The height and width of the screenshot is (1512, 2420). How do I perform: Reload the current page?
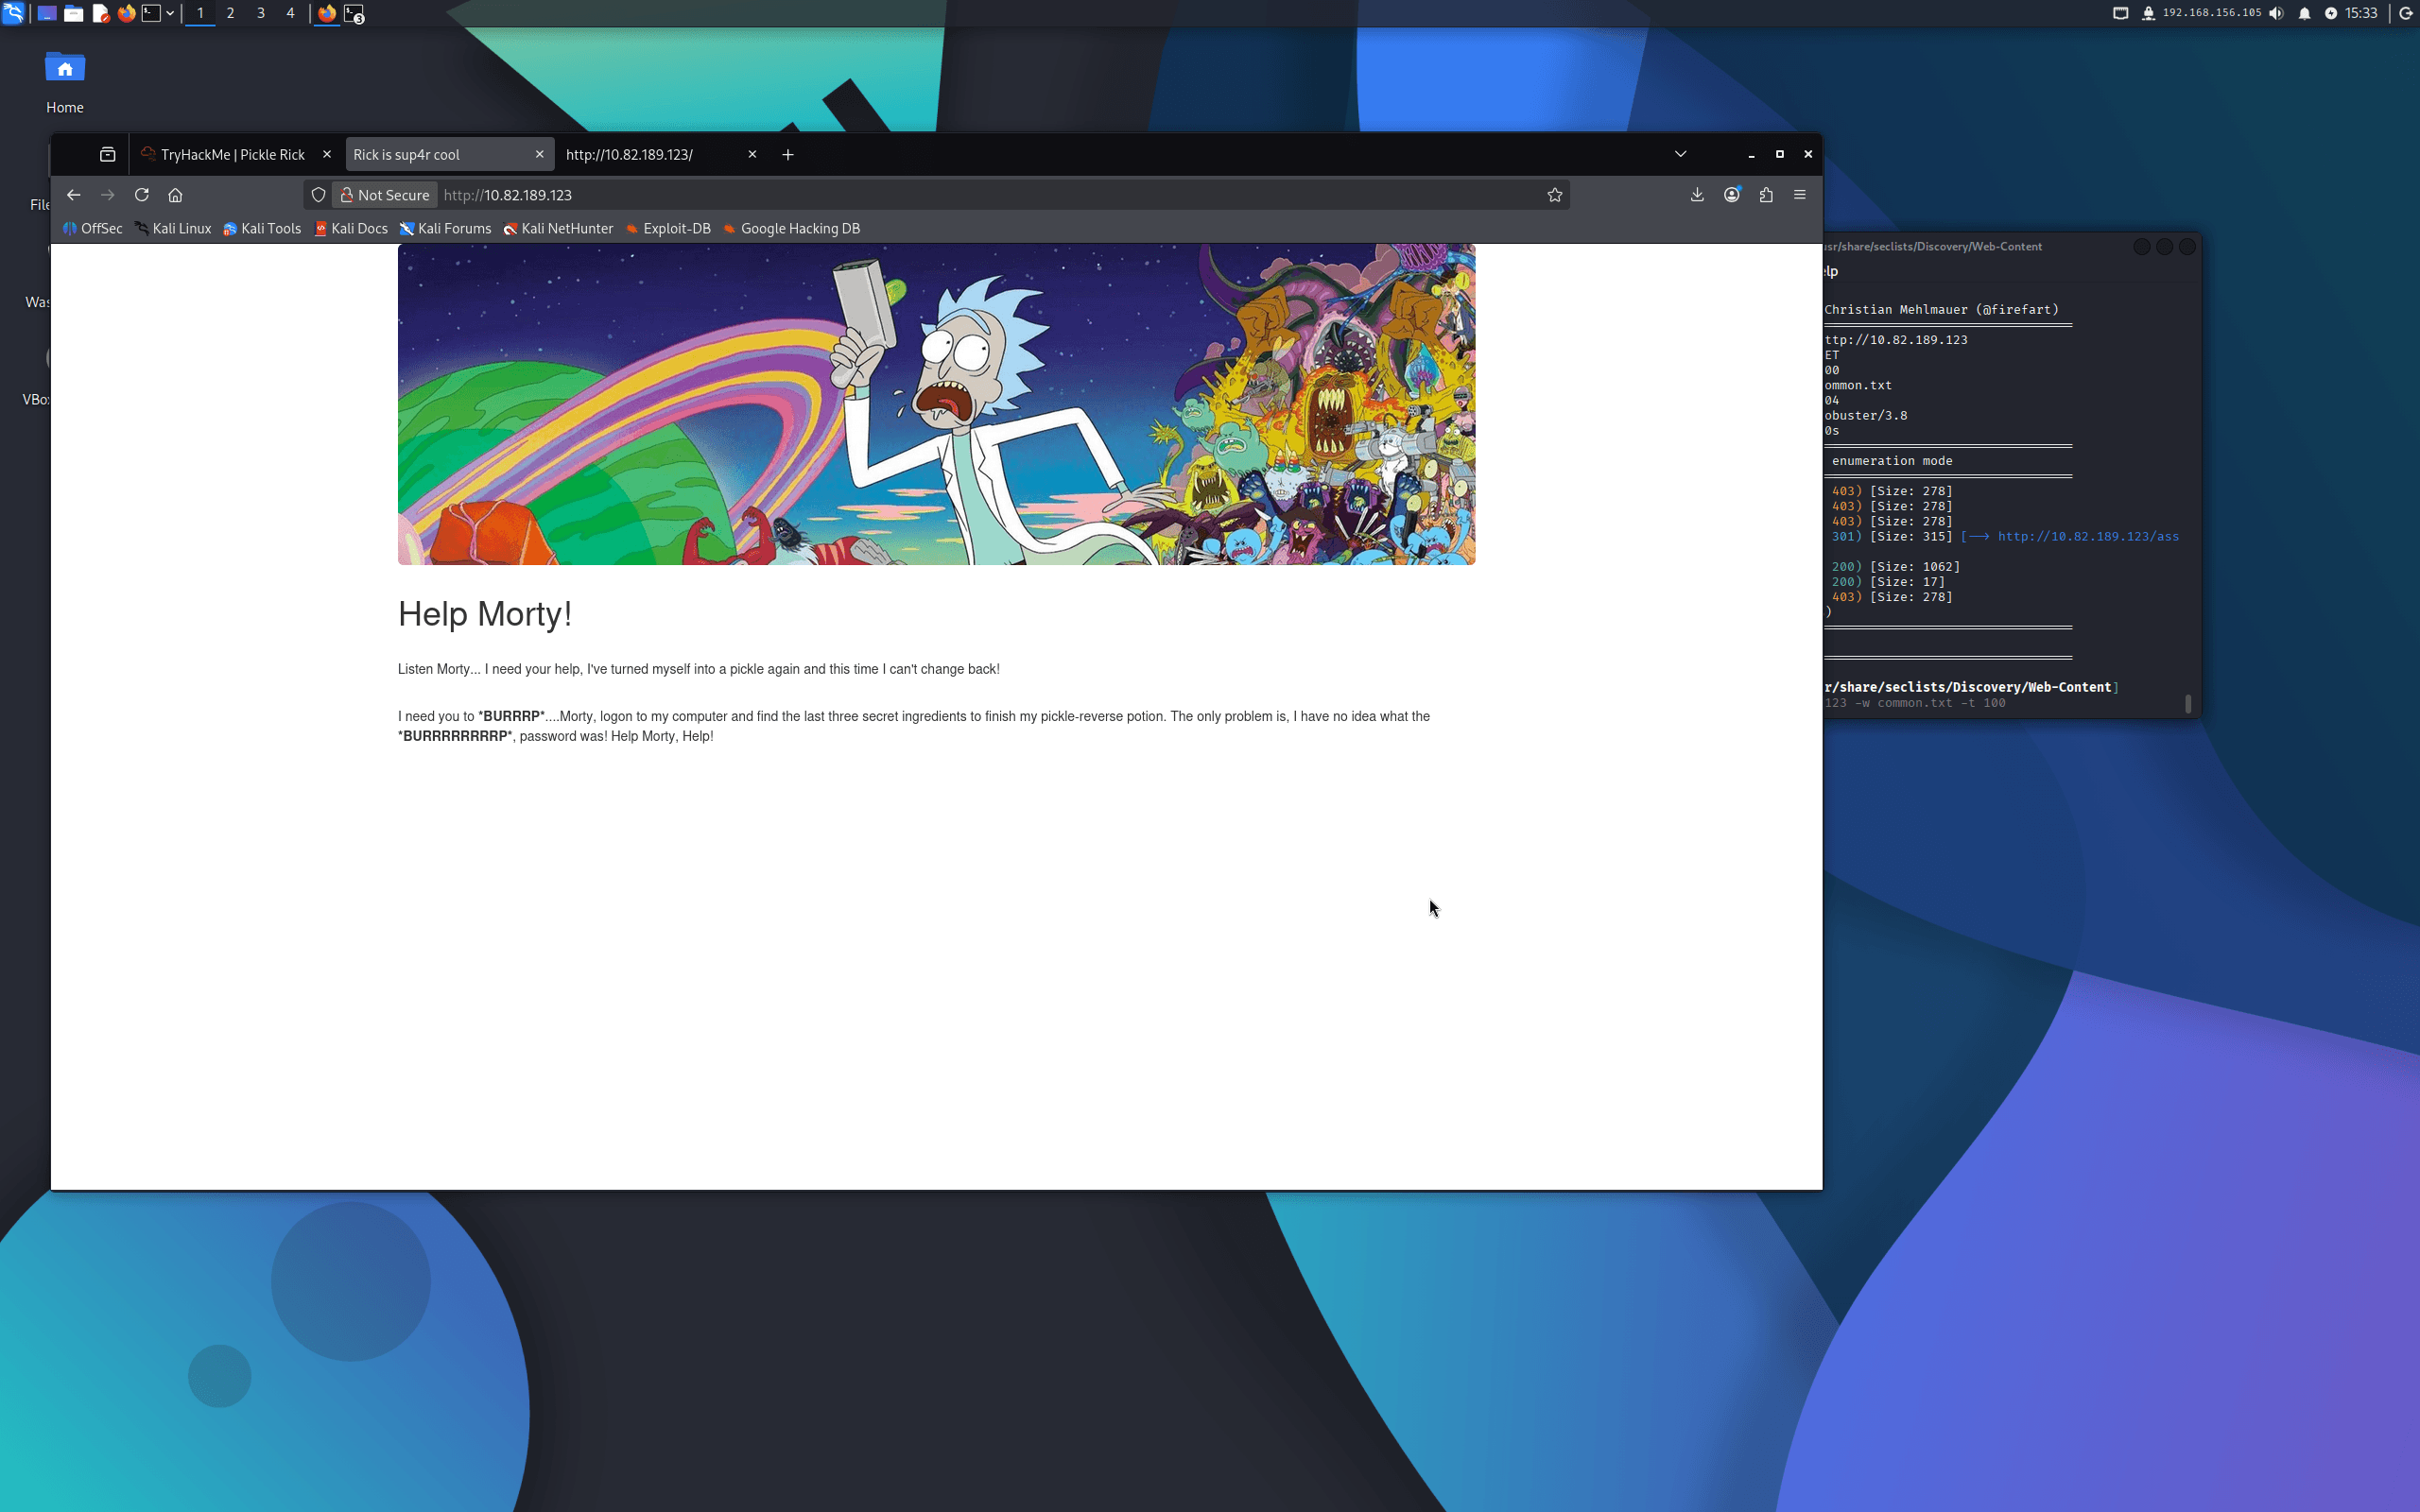tap(142, 195)
